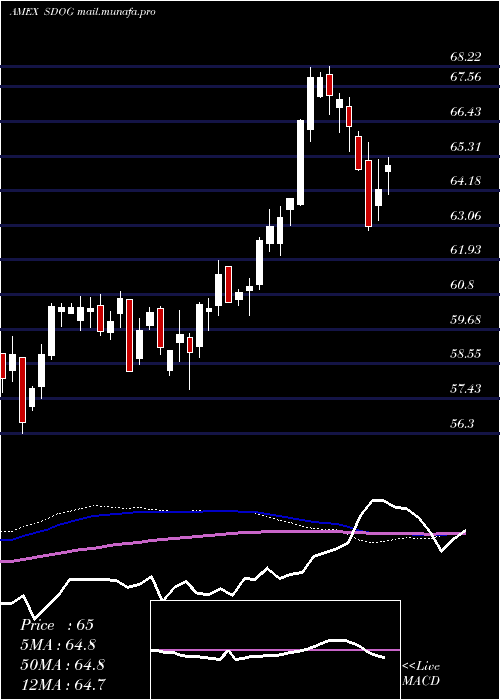The image size is (500, 700).
Task: Click the 5MA : 64.8 readout
Action: tap(58, 644)
